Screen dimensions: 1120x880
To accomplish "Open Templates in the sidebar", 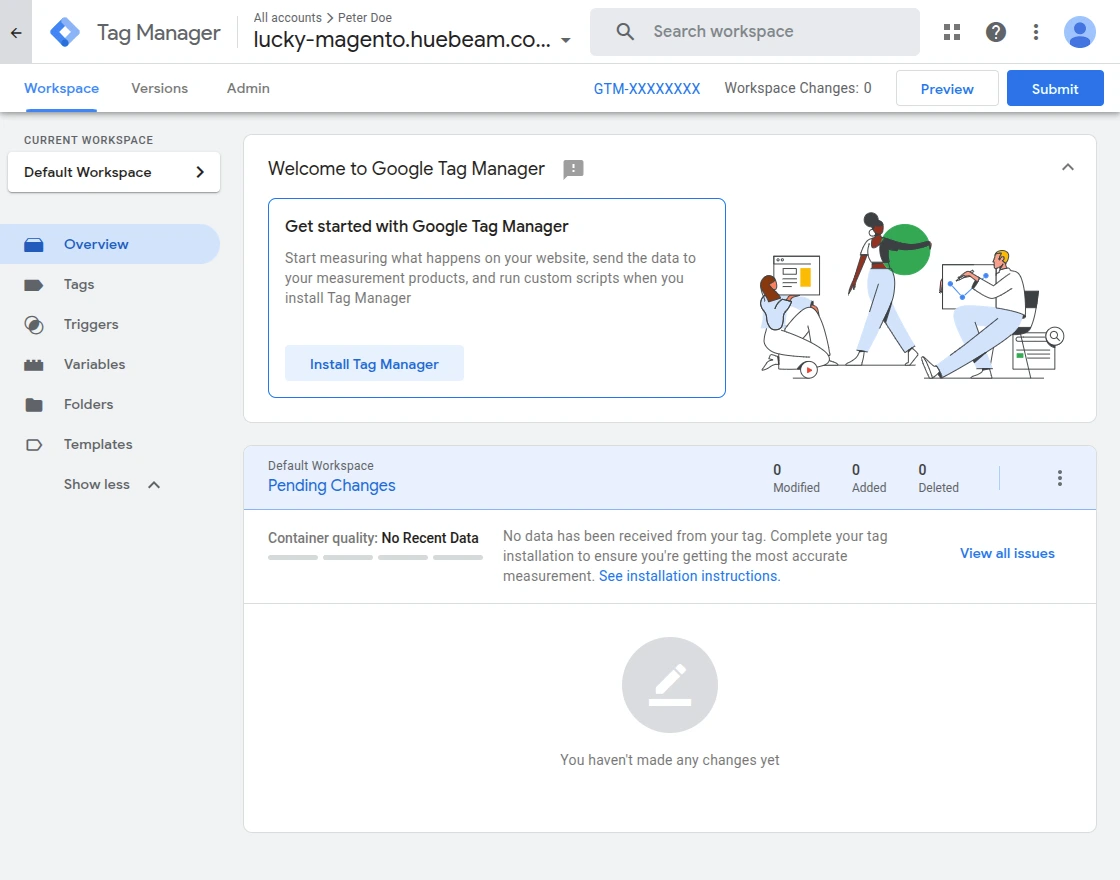I will 110,444.
